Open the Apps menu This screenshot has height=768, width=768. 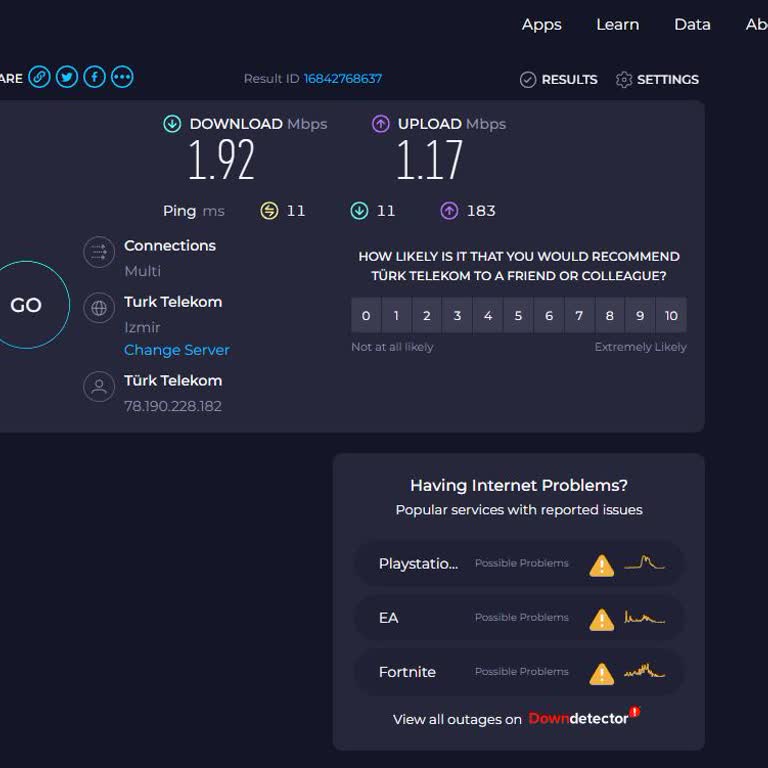[541, 24]
